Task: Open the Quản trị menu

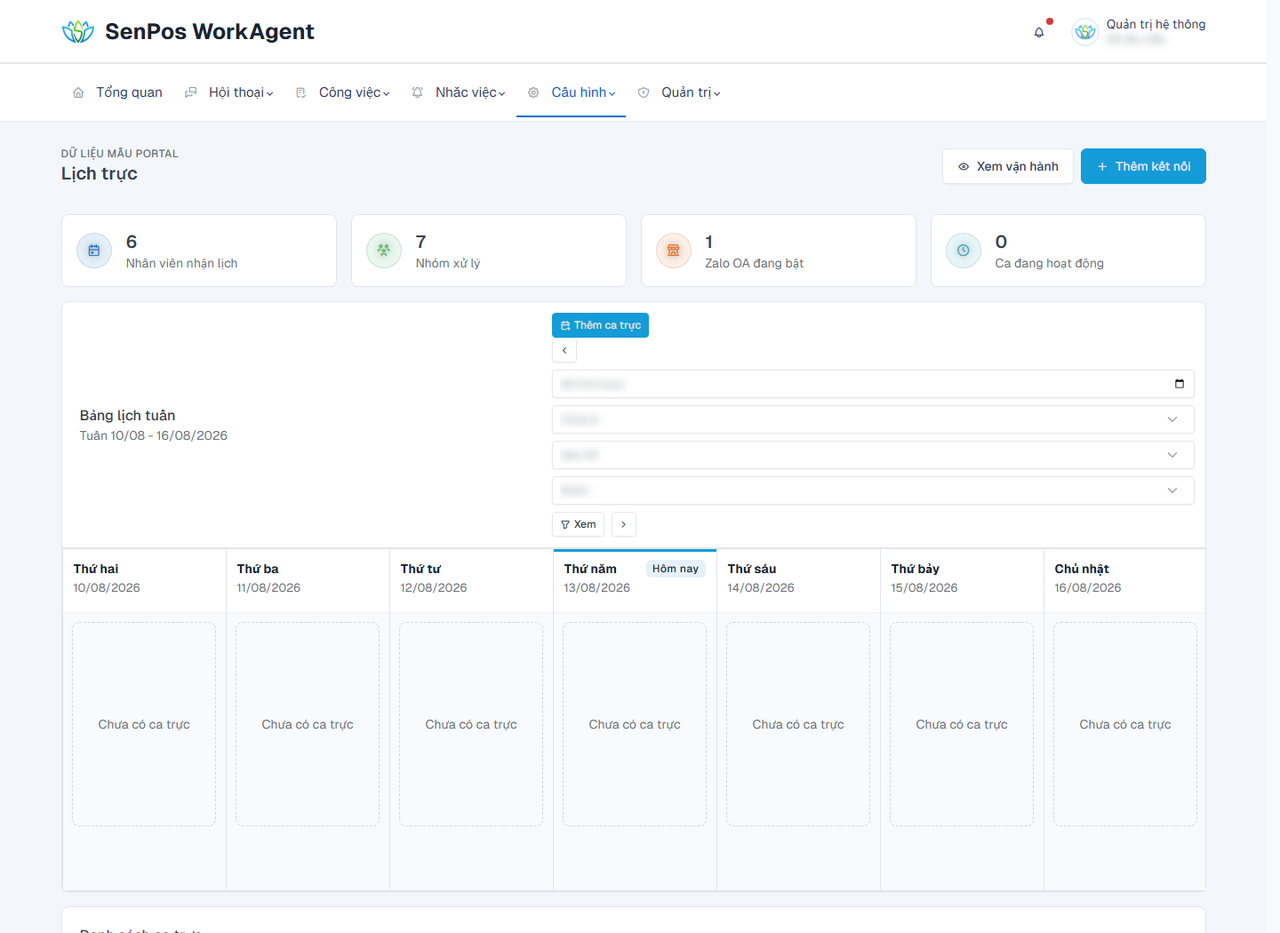Action: click(679, 92)
